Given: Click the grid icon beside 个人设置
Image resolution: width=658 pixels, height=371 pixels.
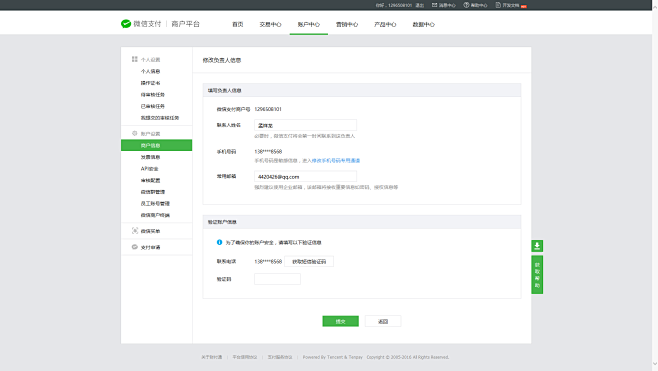Looking at the screenshot, I should [135, 59].
